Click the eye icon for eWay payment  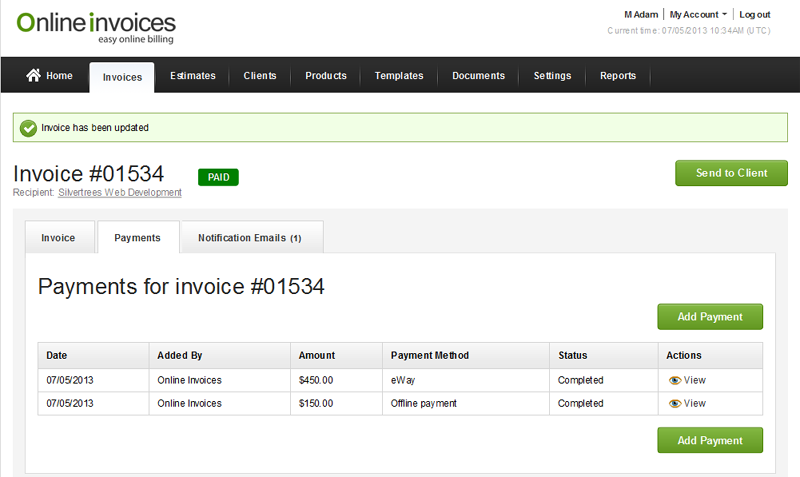[675, 380]
